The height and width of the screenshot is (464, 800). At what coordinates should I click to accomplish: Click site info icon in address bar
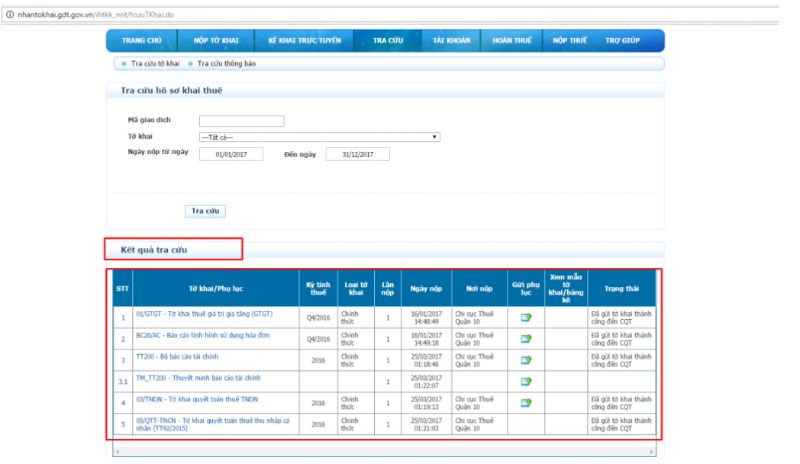click(7, 8)
